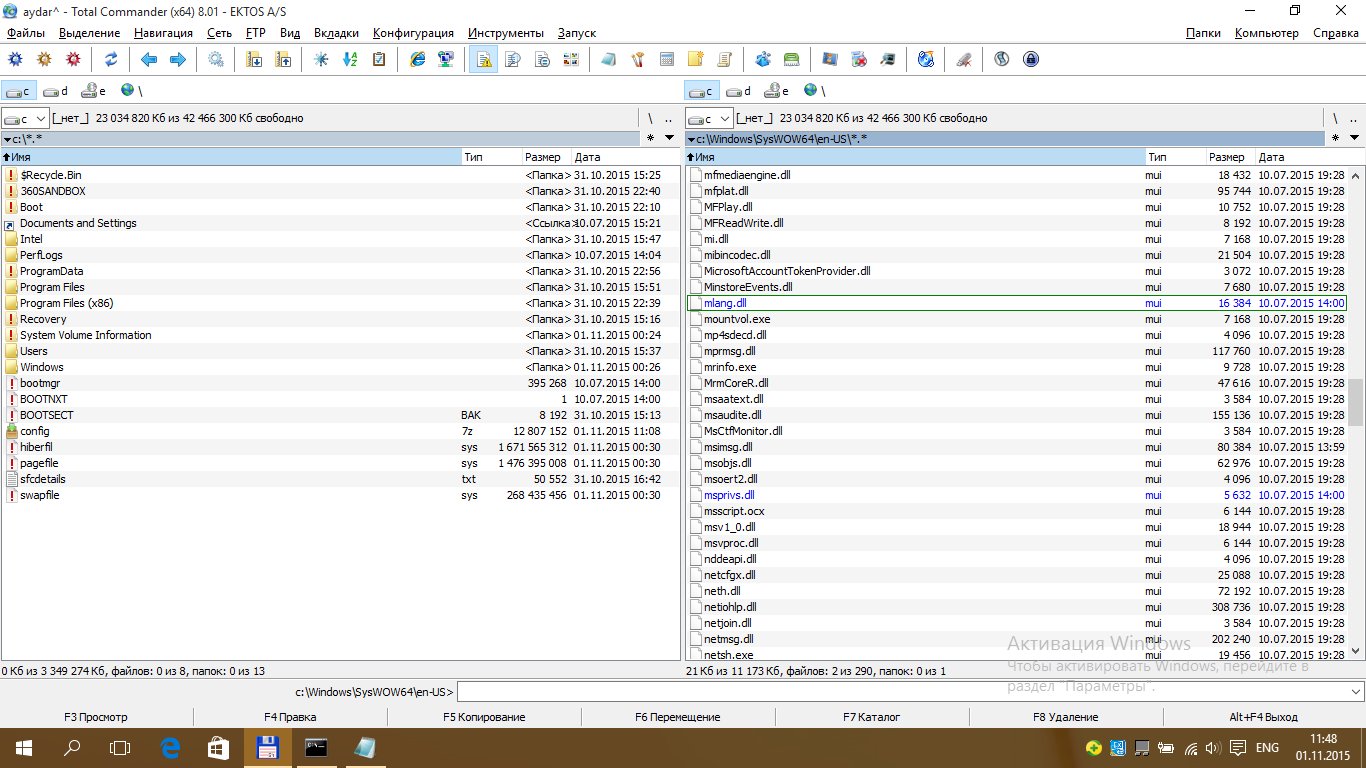Select the Program Files (x86) folder

coord(340,303)
